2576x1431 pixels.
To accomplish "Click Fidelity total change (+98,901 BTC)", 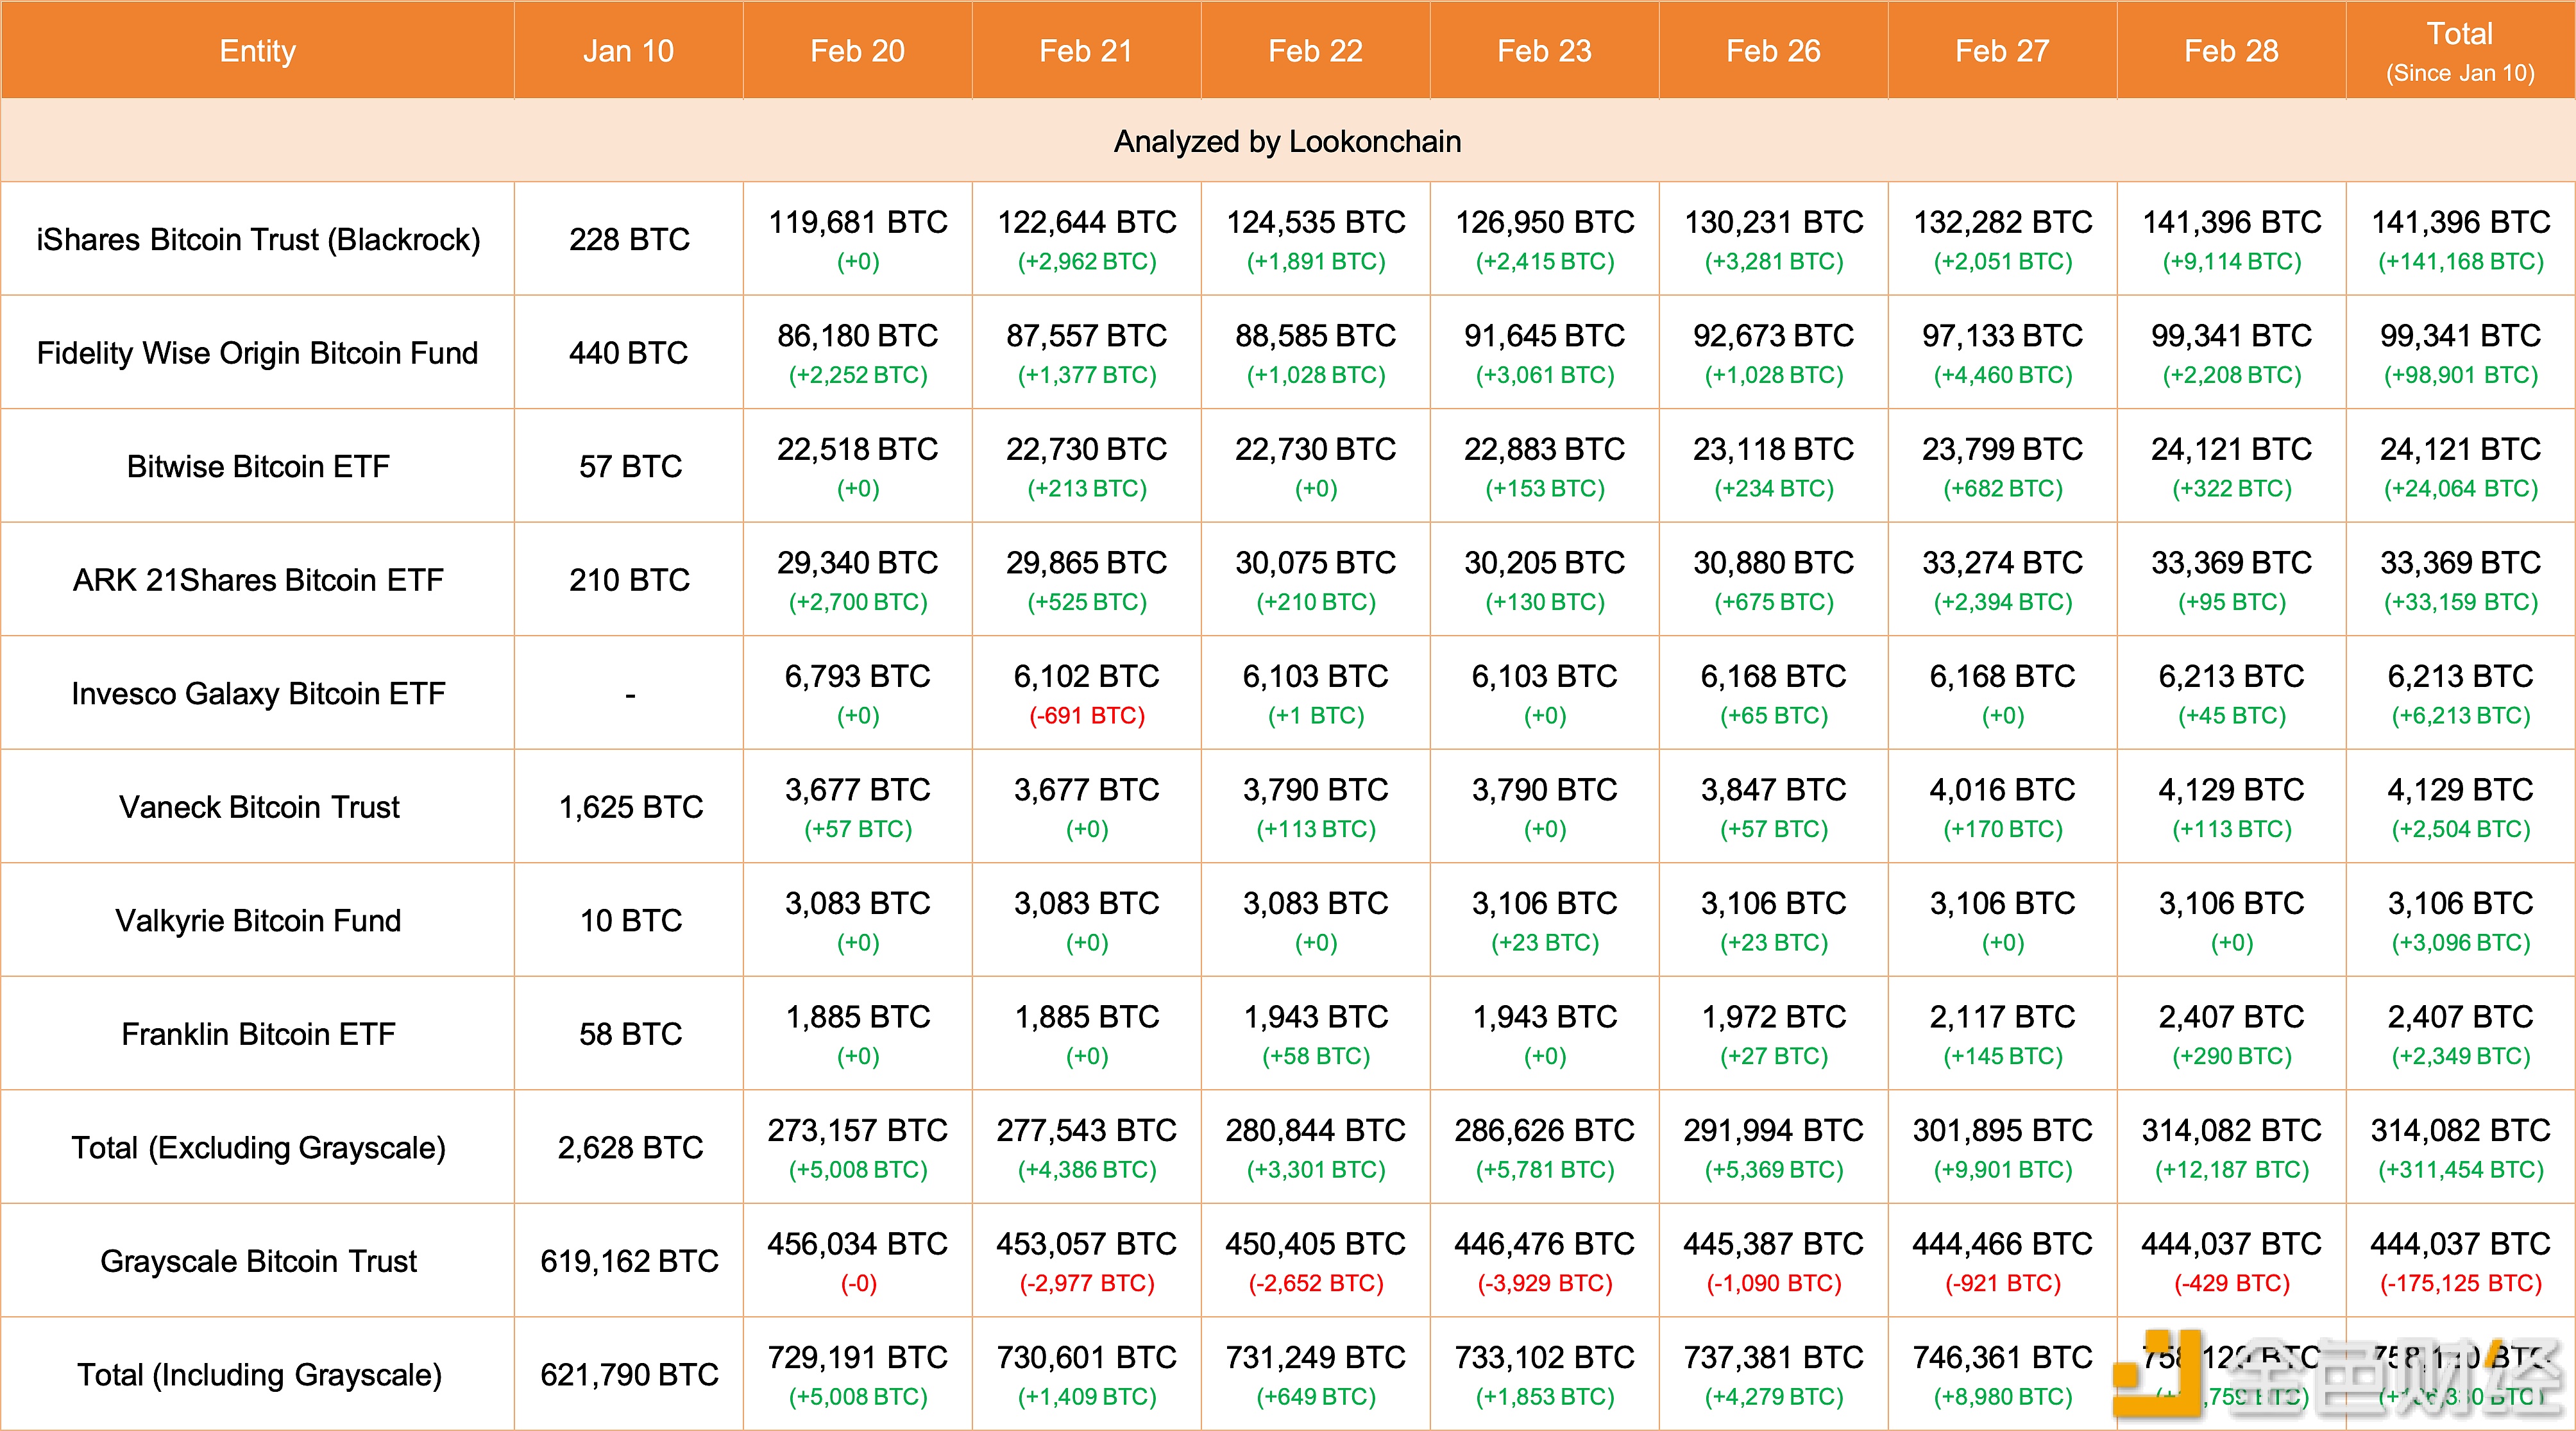I will click(x=2461, y=376).
